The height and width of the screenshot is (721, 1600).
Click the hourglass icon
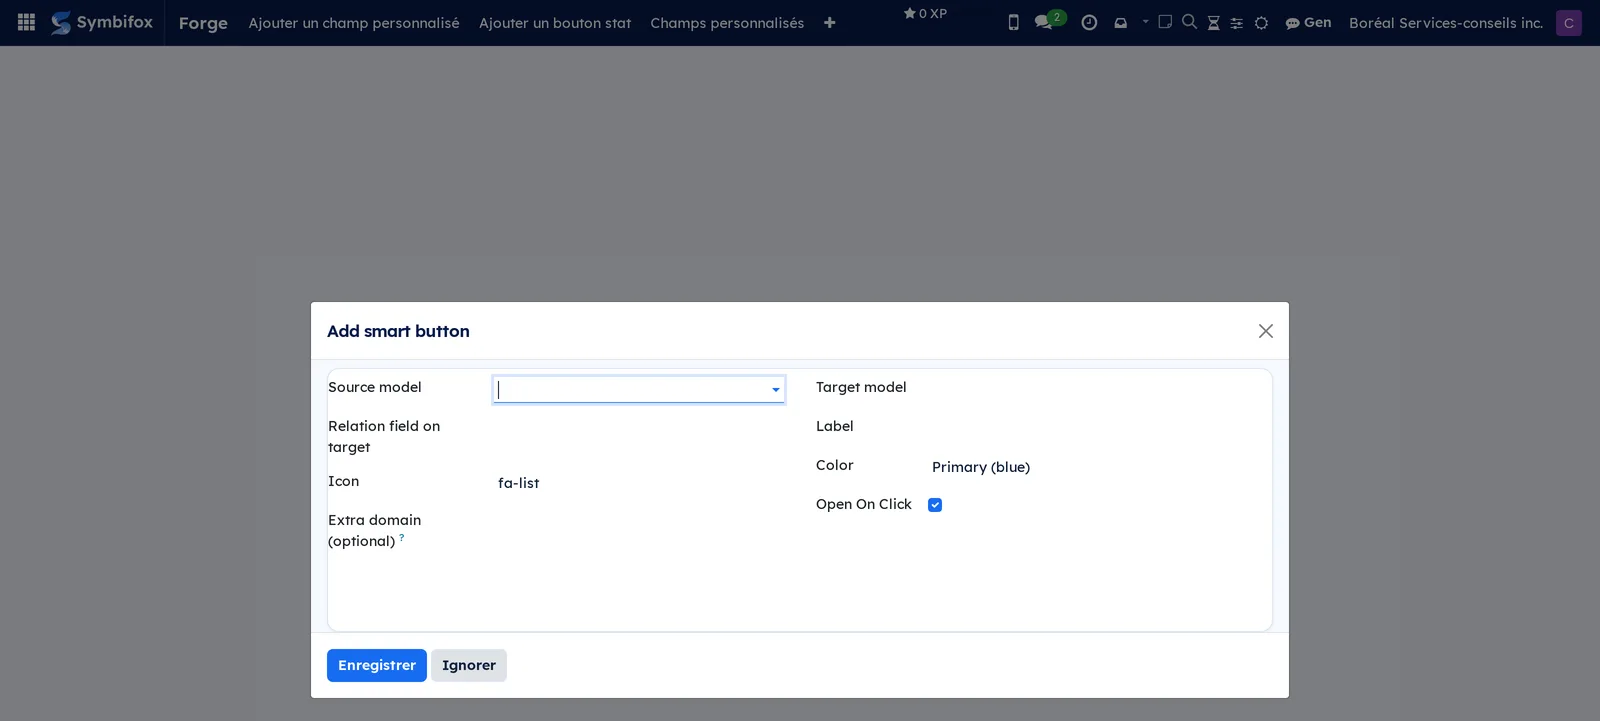point(1213,23)
